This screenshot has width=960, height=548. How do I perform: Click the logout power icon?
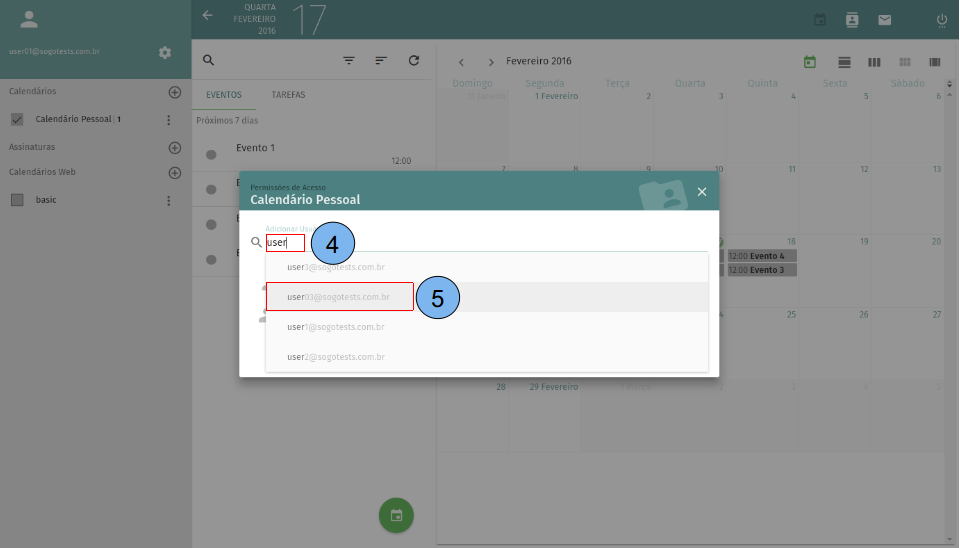point(941,19)
